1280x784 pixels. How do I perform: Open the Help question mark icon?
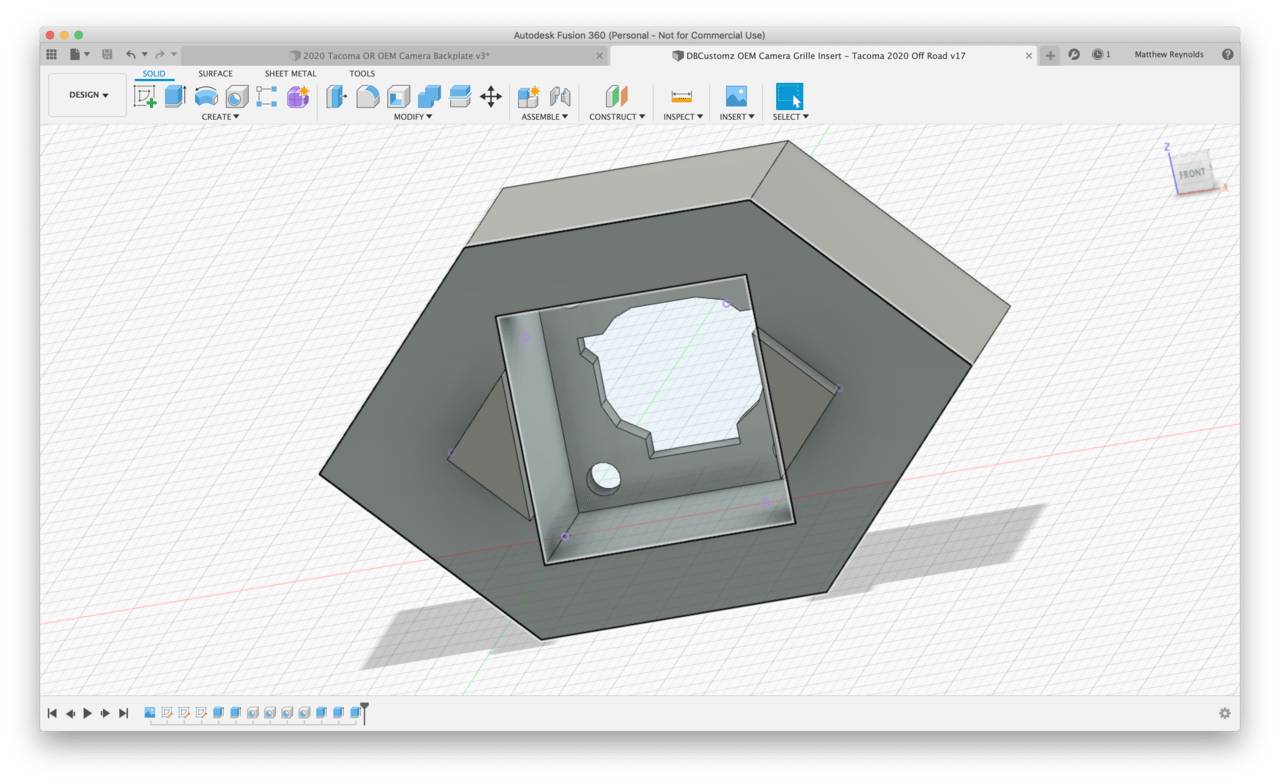[1227, 55]
